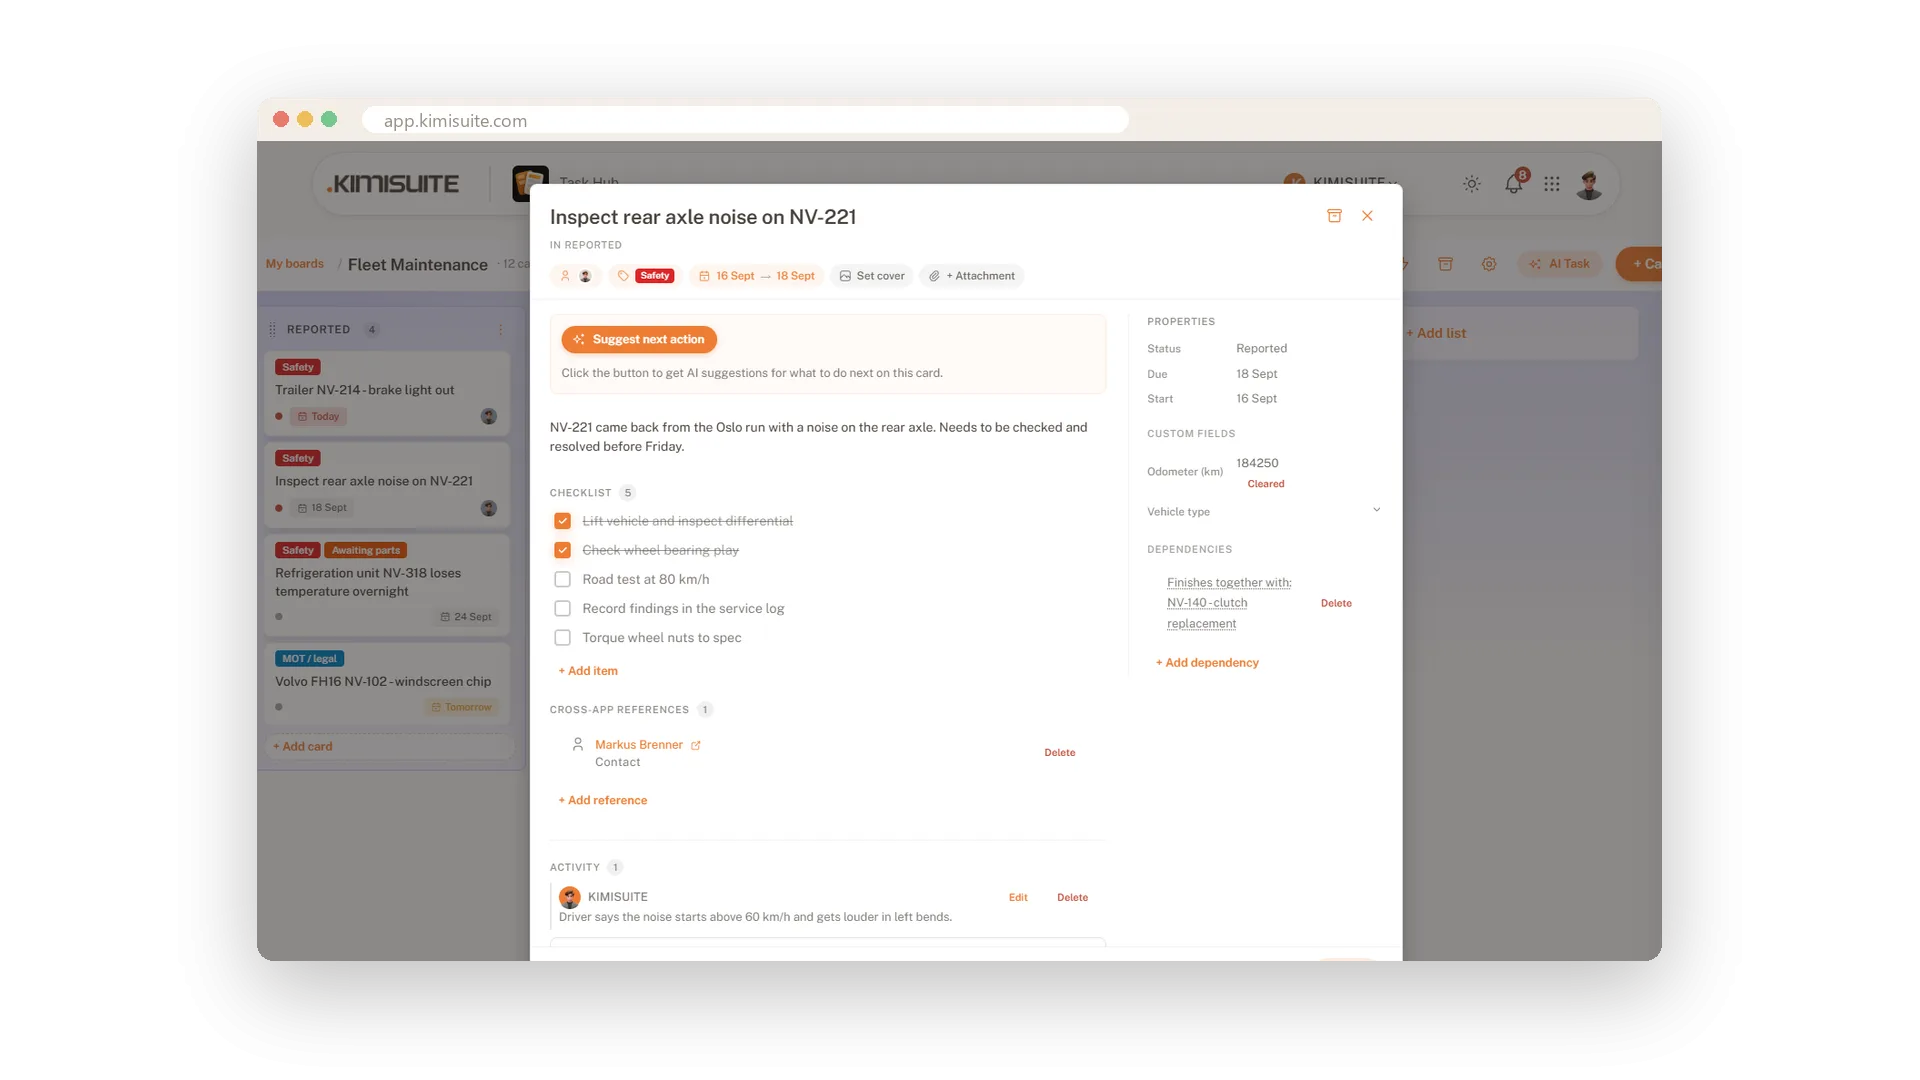This screenshot has height=1080, width=1920.
Task: Click the card title 'Inspect rear axle noise on NV-221'
Action: (x=703, y=217)
